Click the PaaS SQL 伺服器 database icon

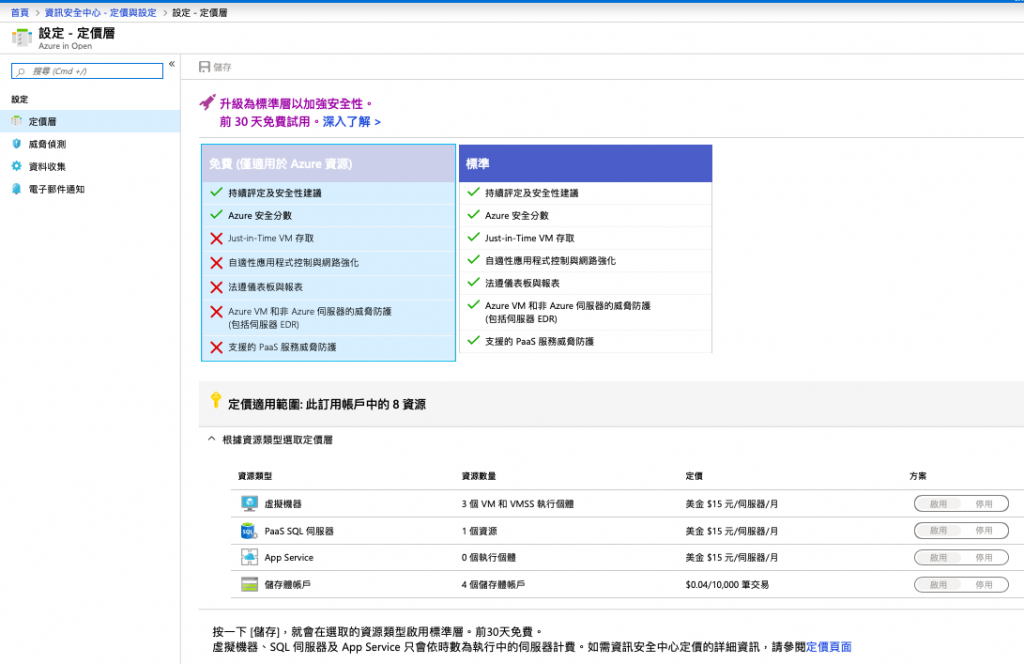tap(249, 531)
